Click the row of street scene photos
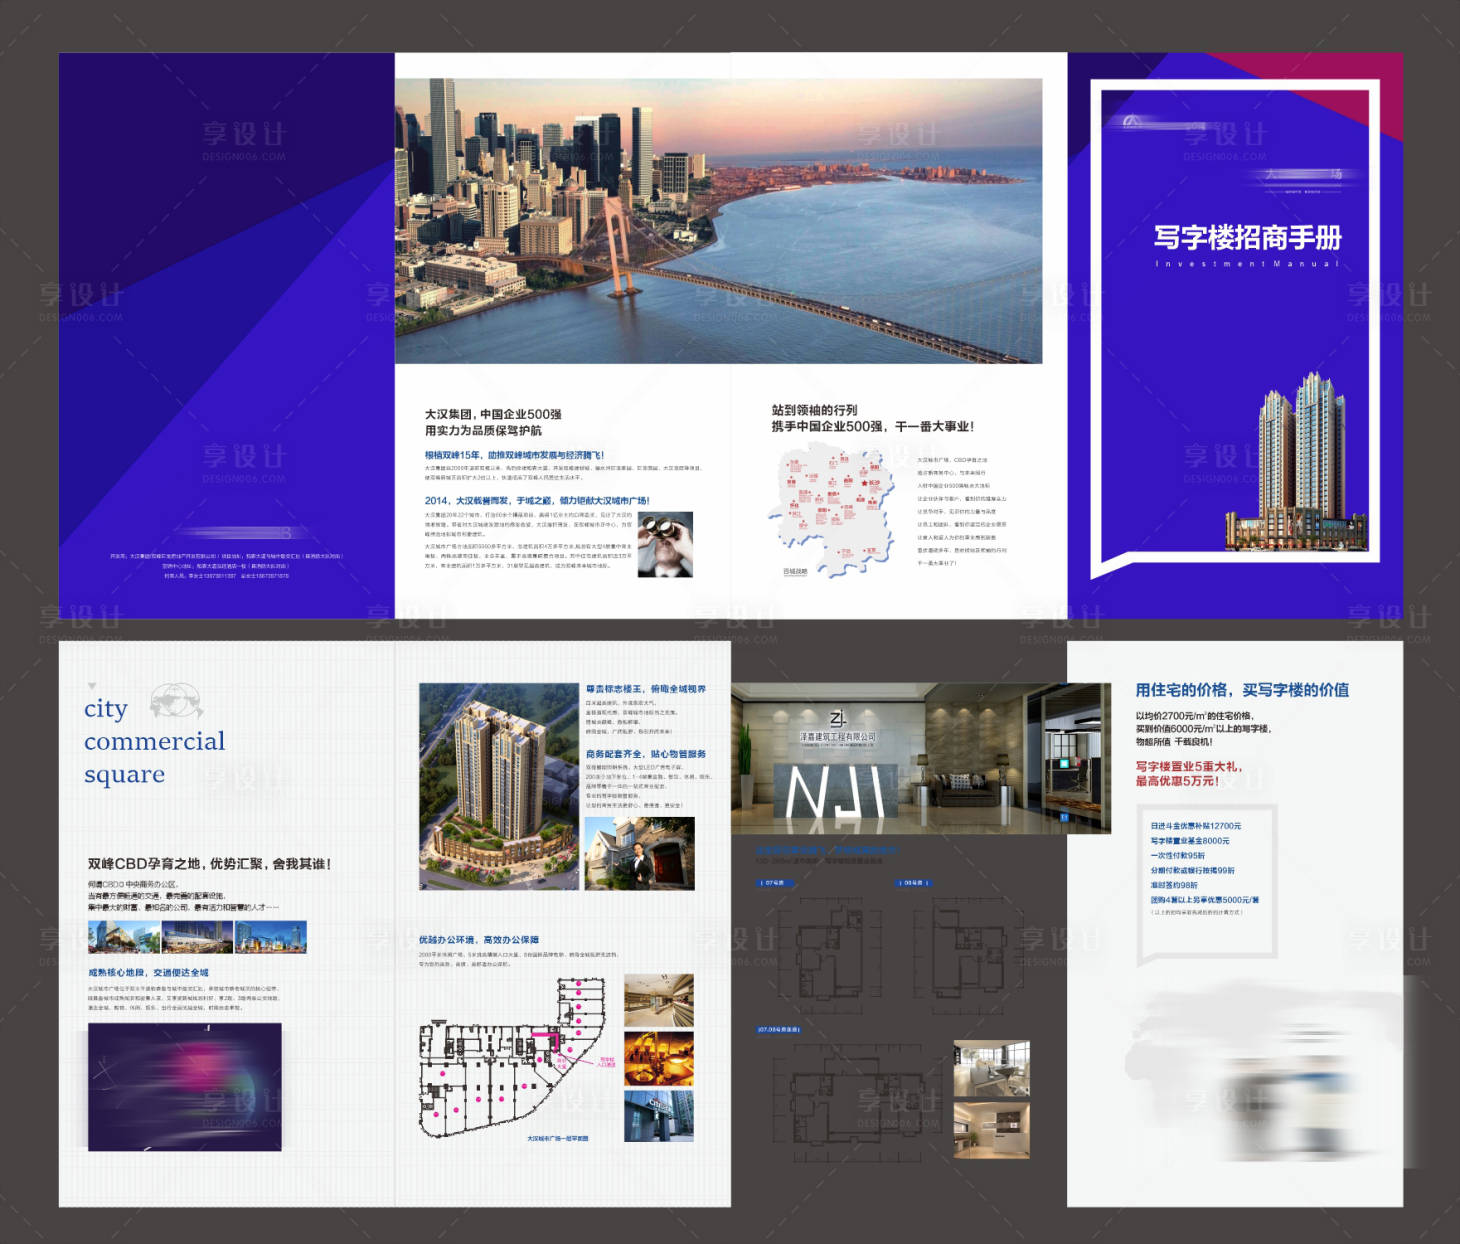Image resolution: width=1460 pixels, height=1244 pixels. (x=197, y=937)
